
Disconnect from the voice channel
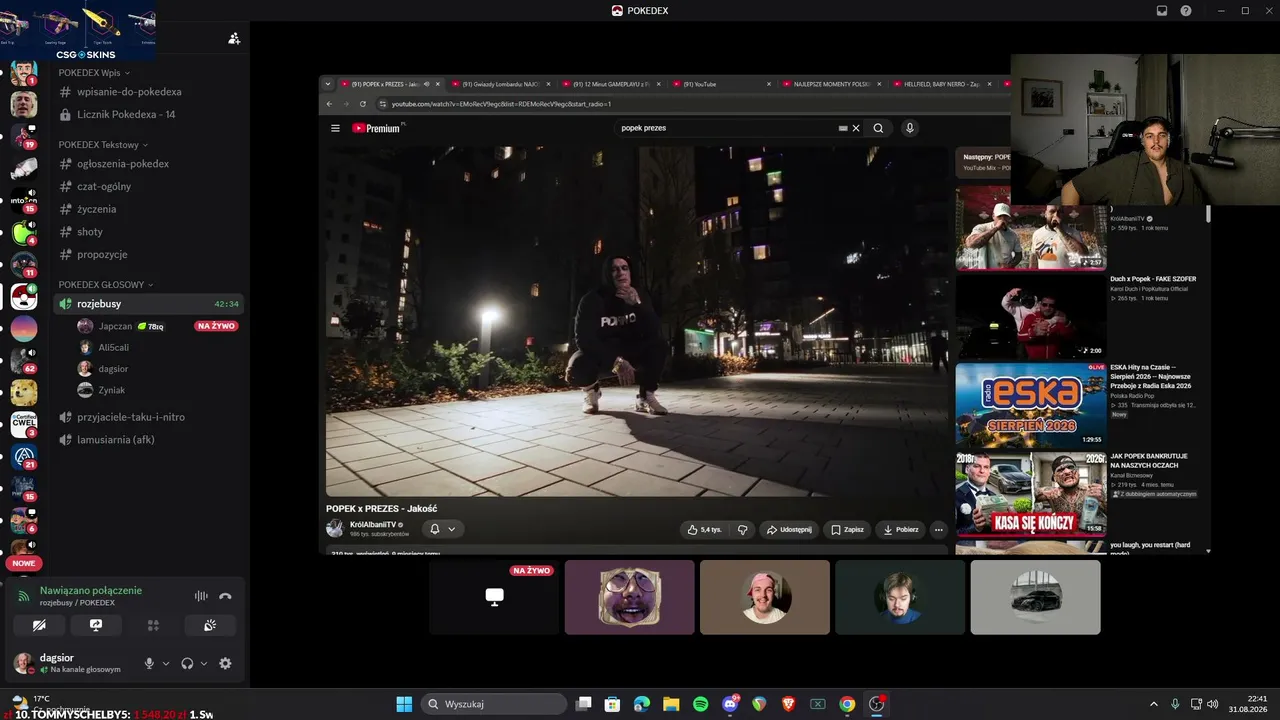click(x=225, y=596)
